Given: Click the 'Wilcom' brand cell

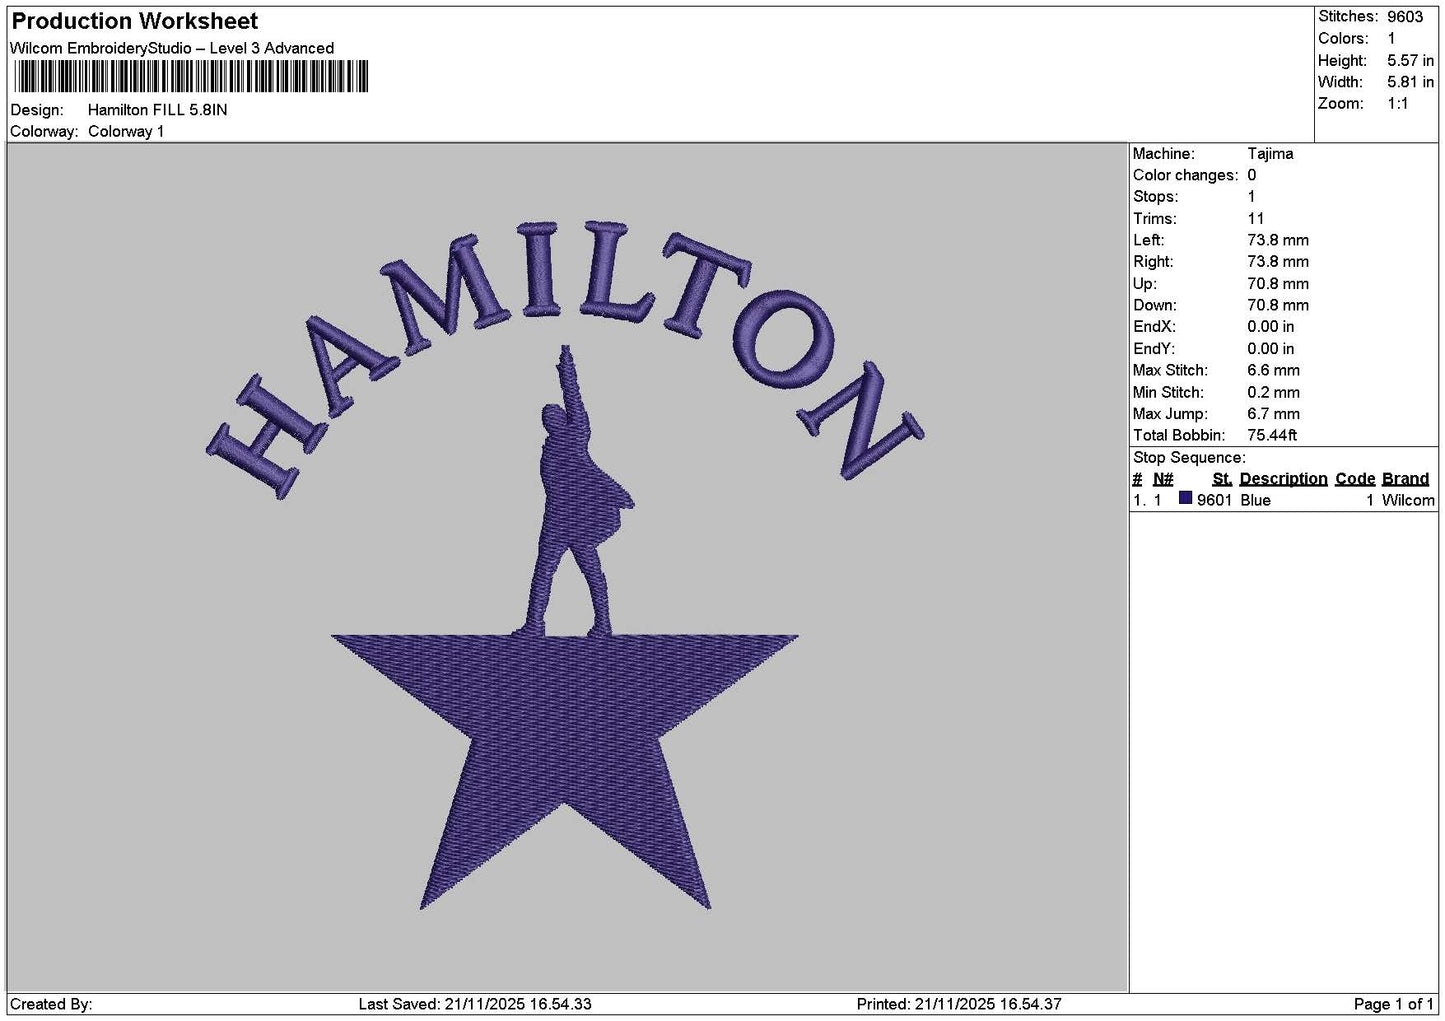Looking at the screenshot, I should click(1408, 500).
